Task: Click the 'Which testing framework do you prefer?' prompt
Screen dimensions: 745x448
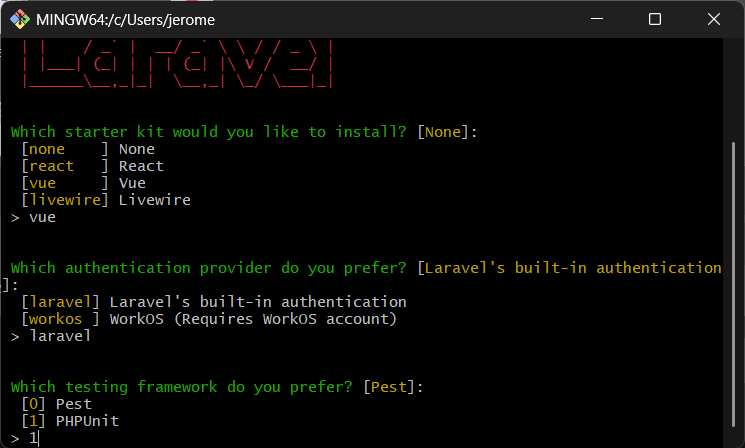Action: coord(181,387)
